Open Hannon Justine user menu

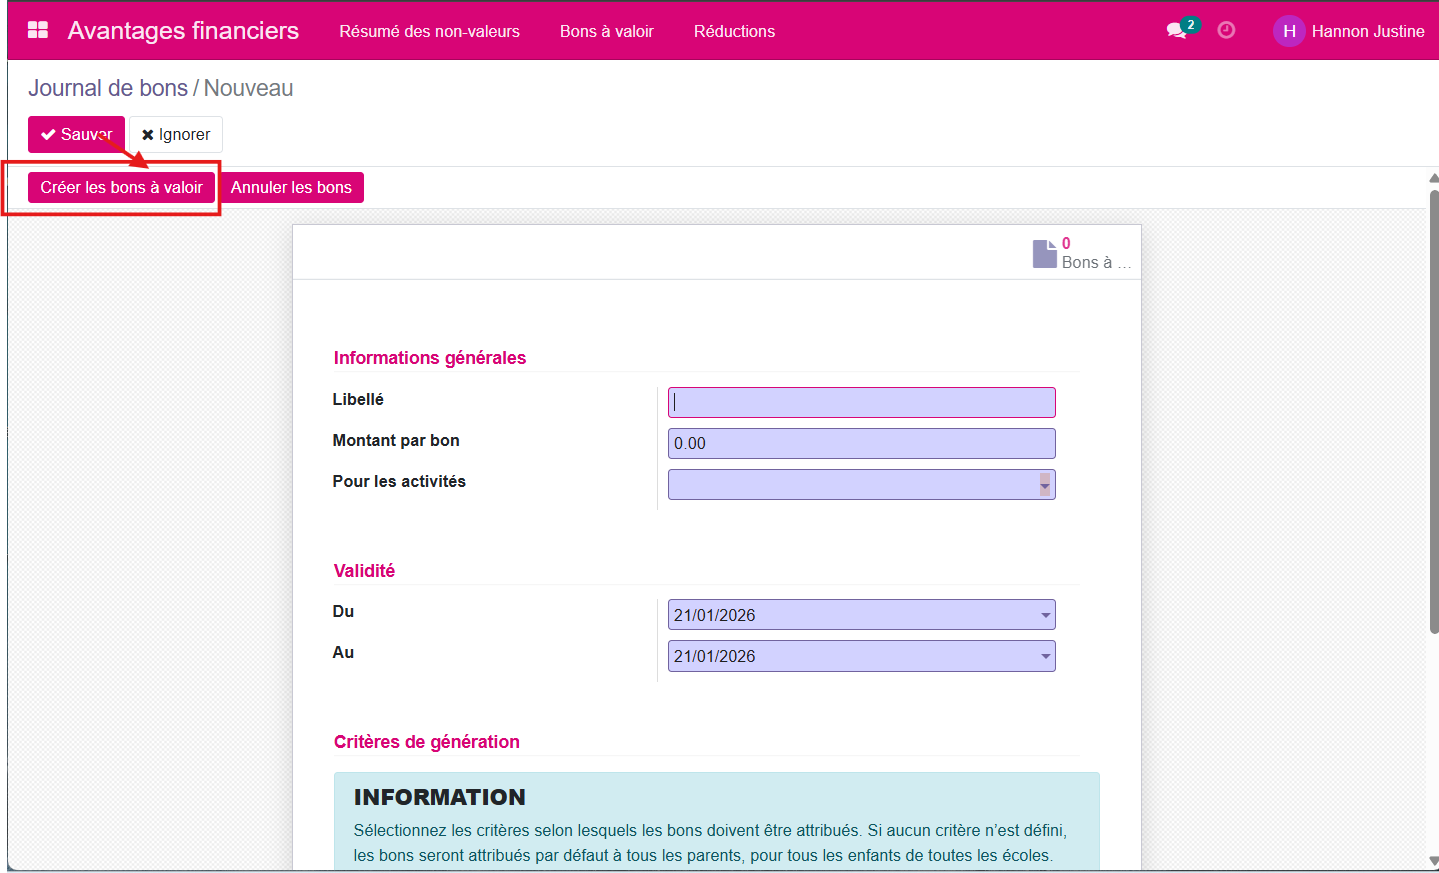pos(1367,31)
